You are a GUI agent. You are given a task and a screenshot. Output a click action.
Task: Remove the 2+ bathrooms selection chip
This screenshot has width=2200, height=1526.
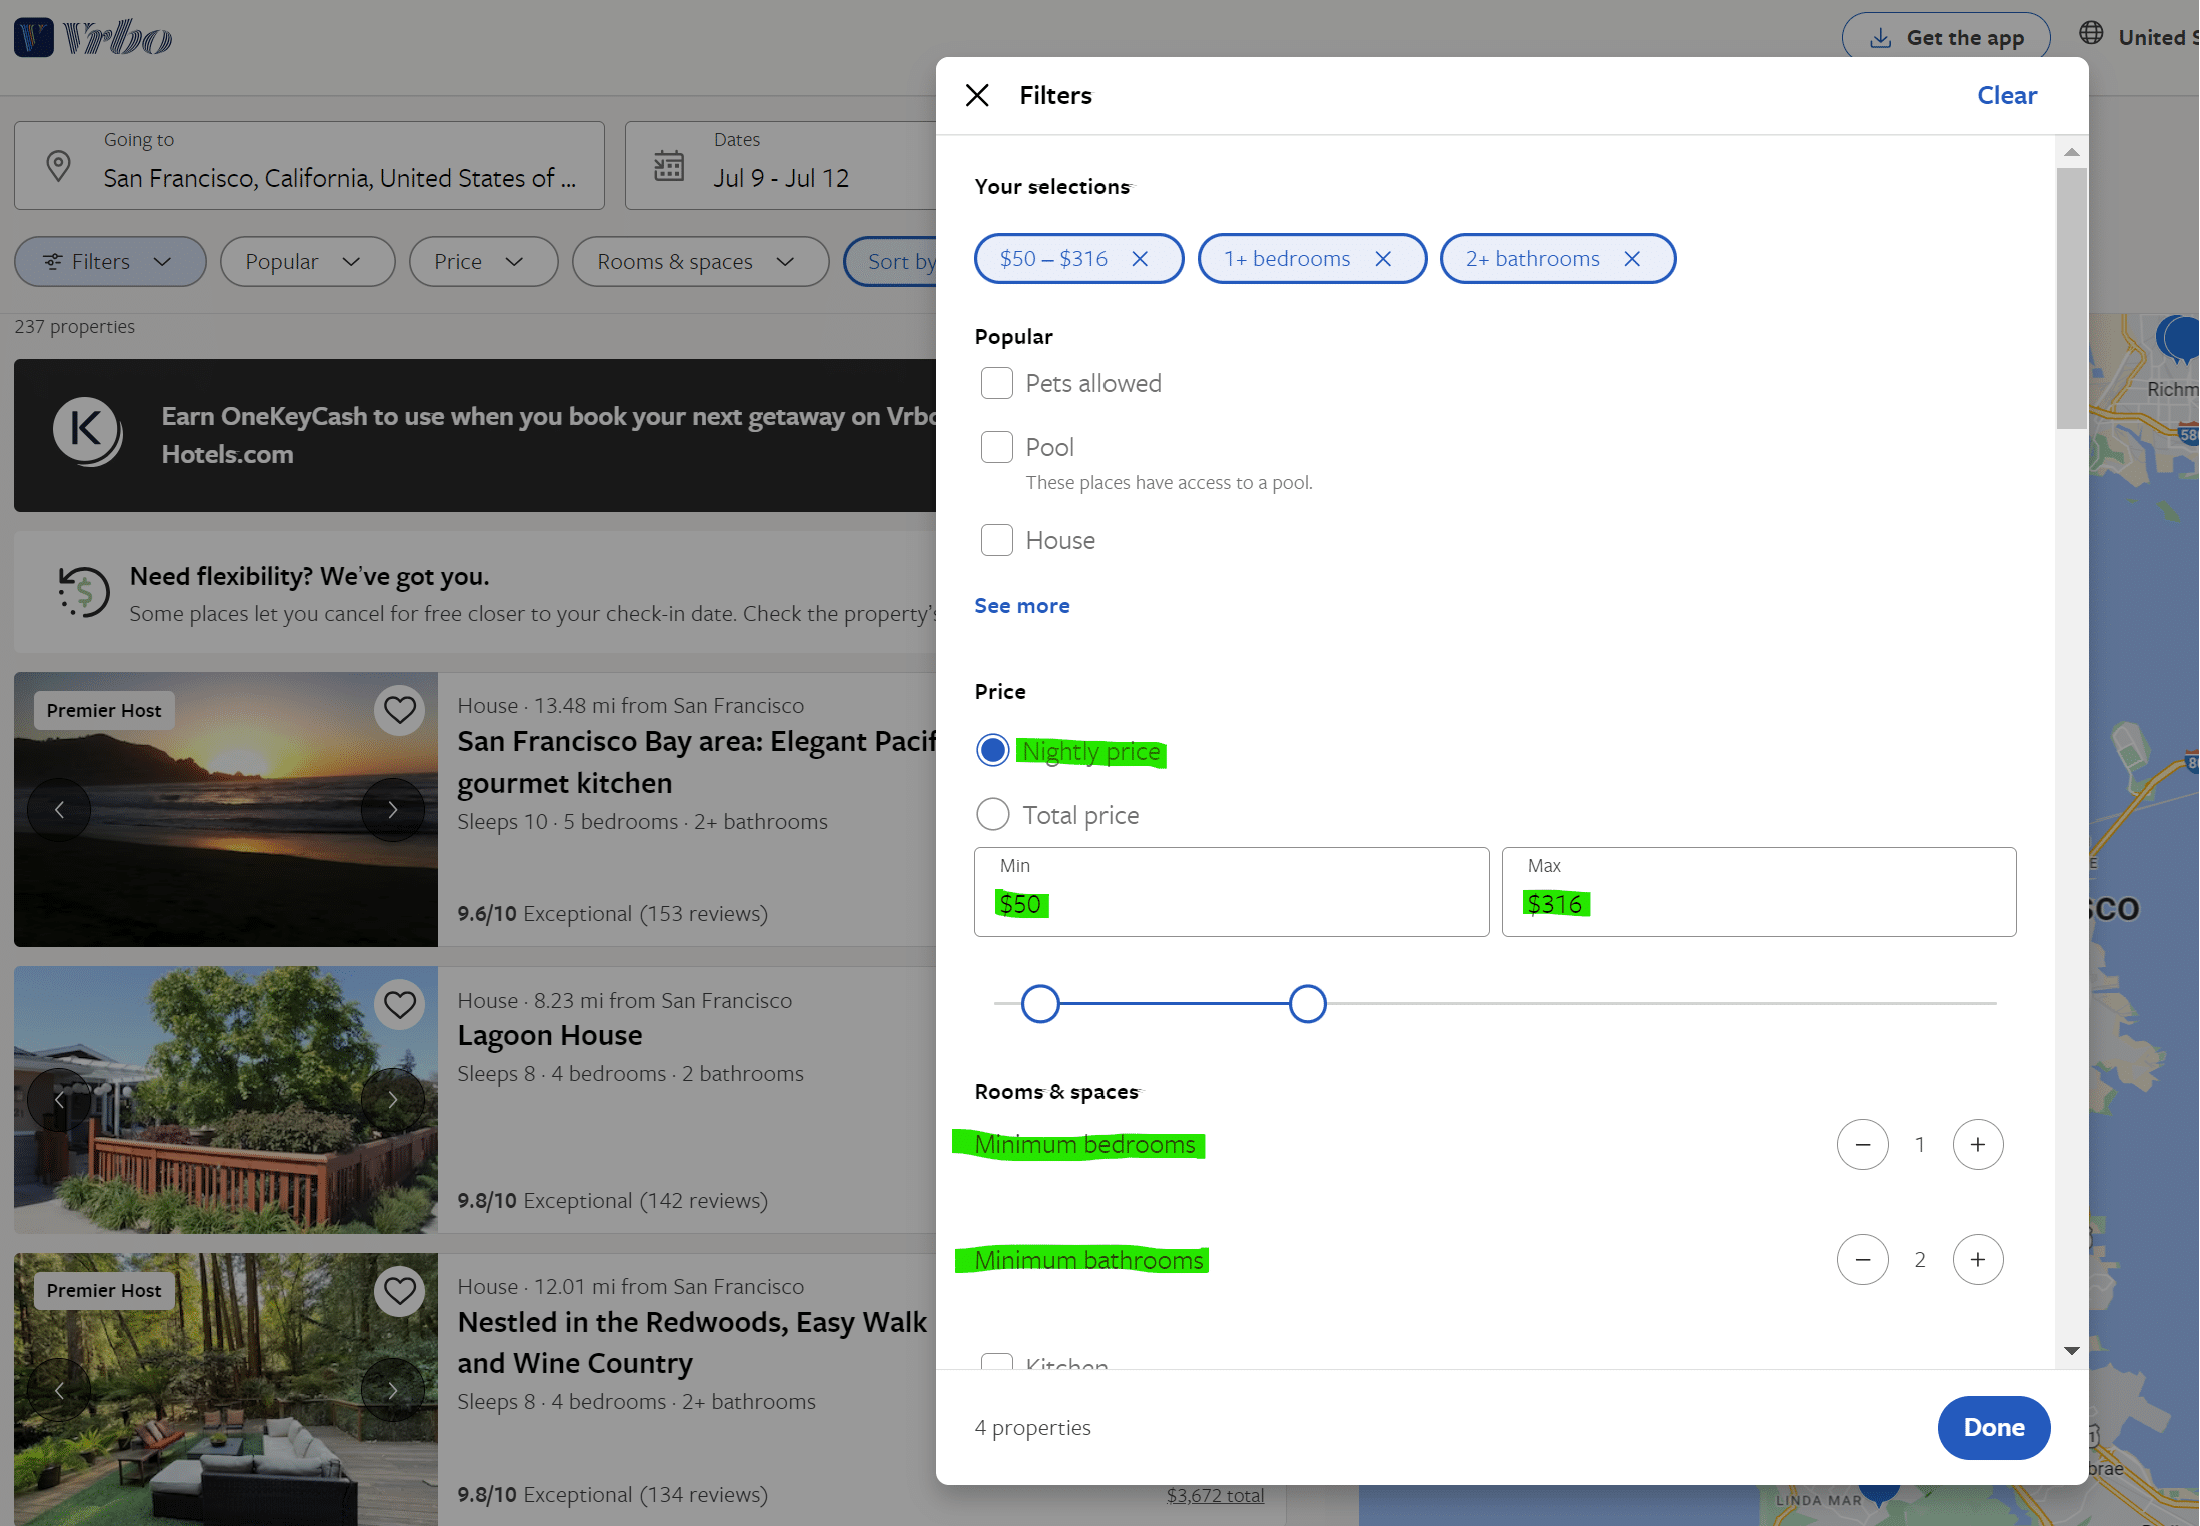[1632, 259]
